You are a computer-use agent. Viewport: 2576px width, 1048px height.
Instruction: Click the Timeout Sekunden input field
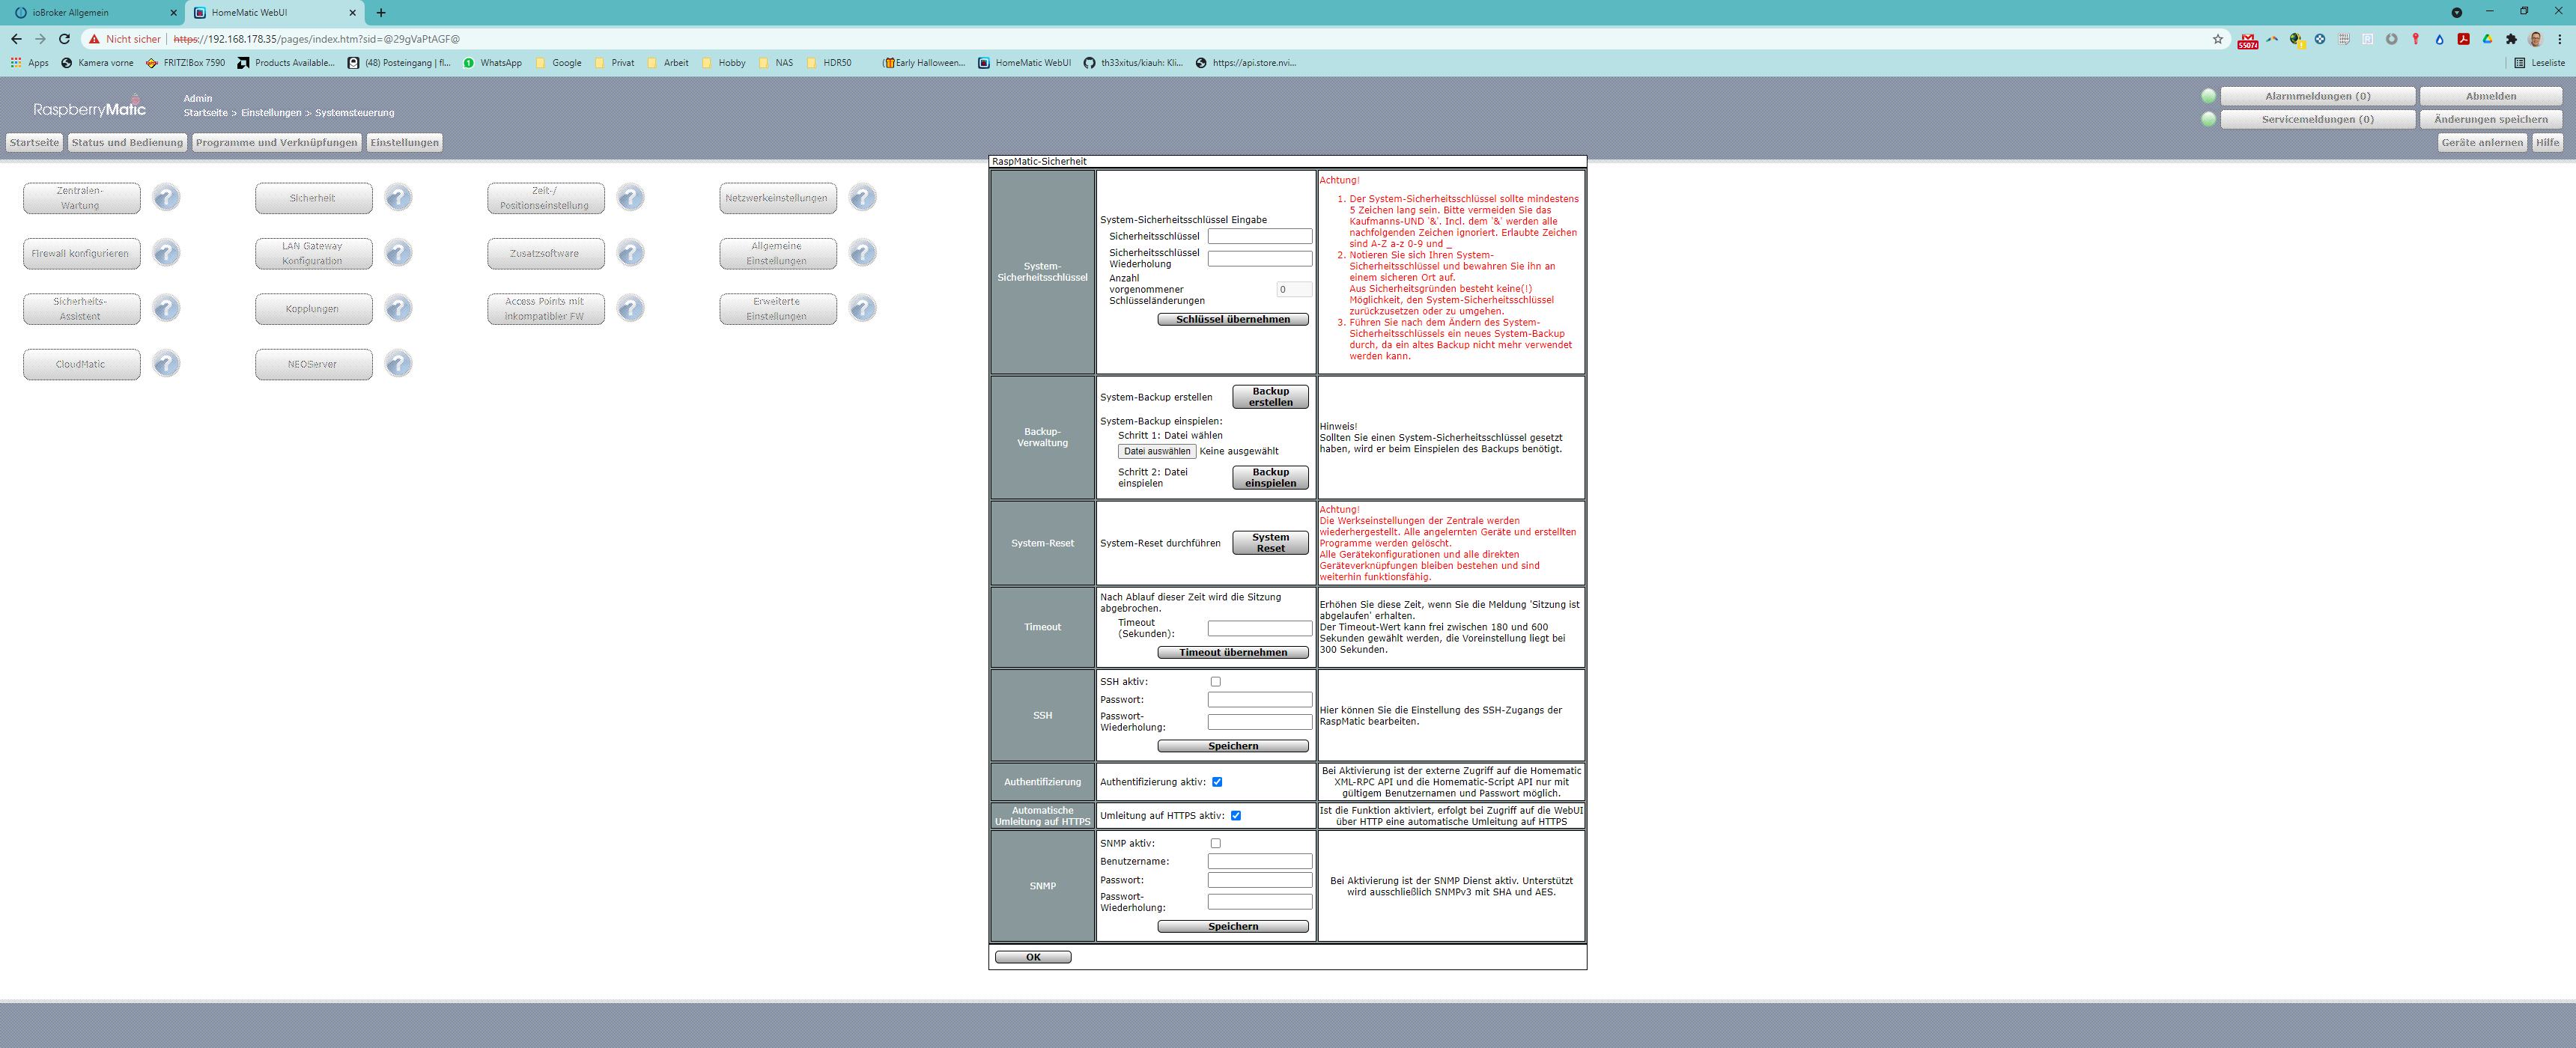1259,628
